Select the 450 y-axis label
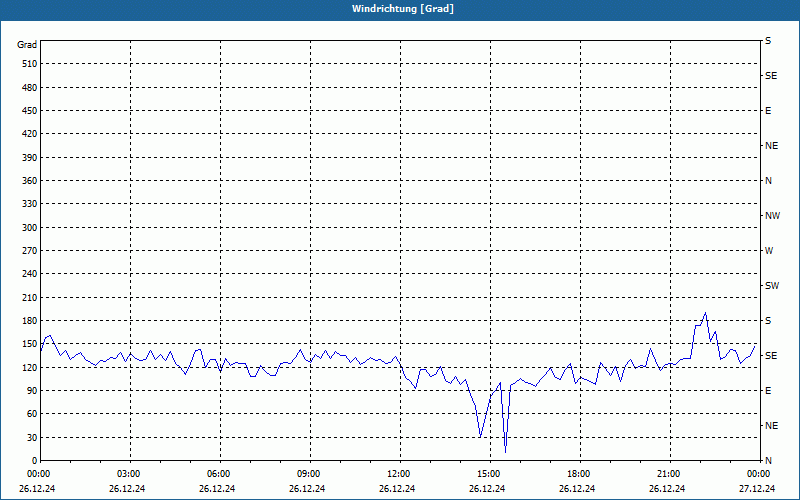Screen dimensions: 800x500 point(30,111)
